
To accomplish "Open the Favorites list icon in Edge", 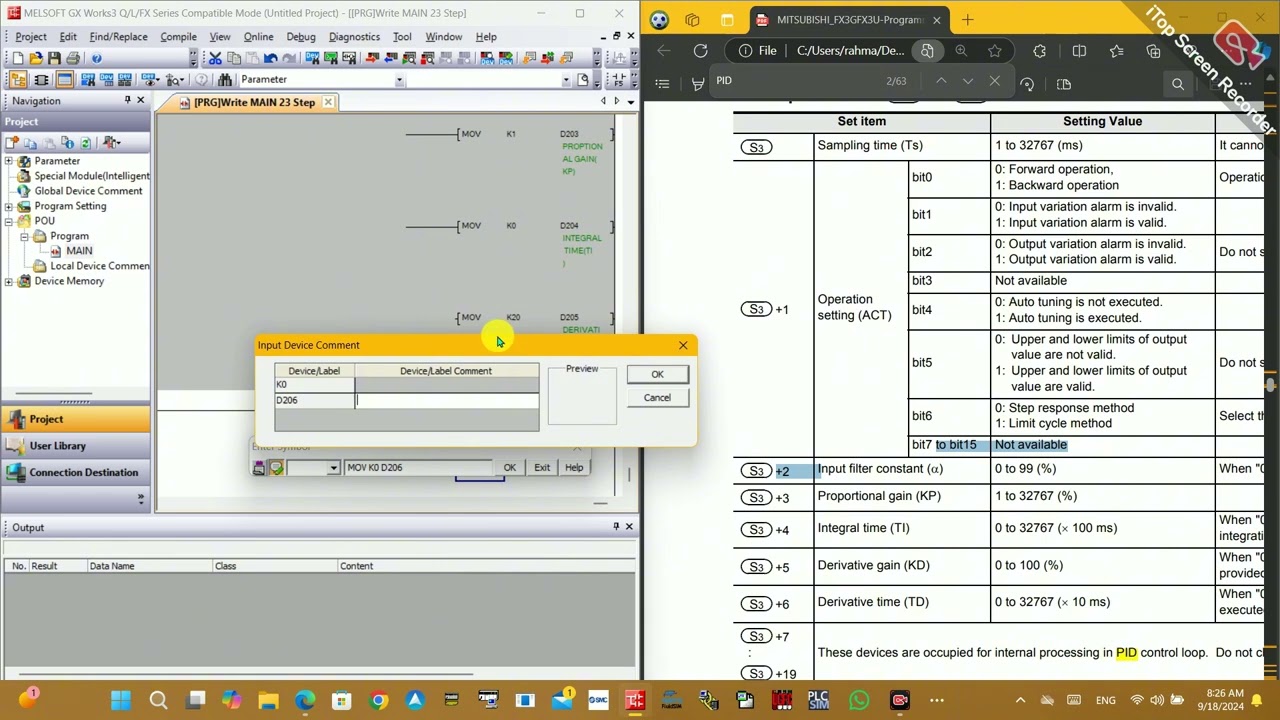I will click(1117, 51).
